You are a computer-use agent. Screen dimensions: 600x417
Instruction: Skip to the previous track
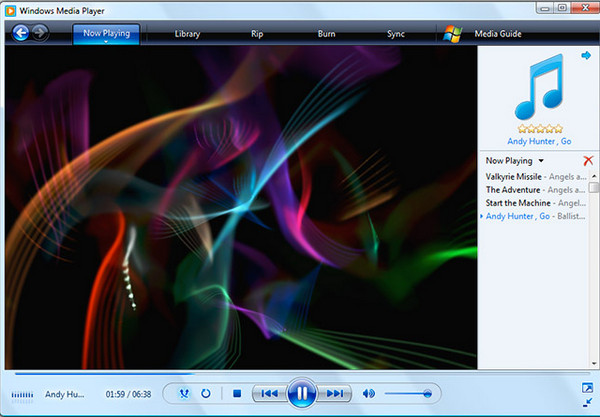(x=269, y=393)
